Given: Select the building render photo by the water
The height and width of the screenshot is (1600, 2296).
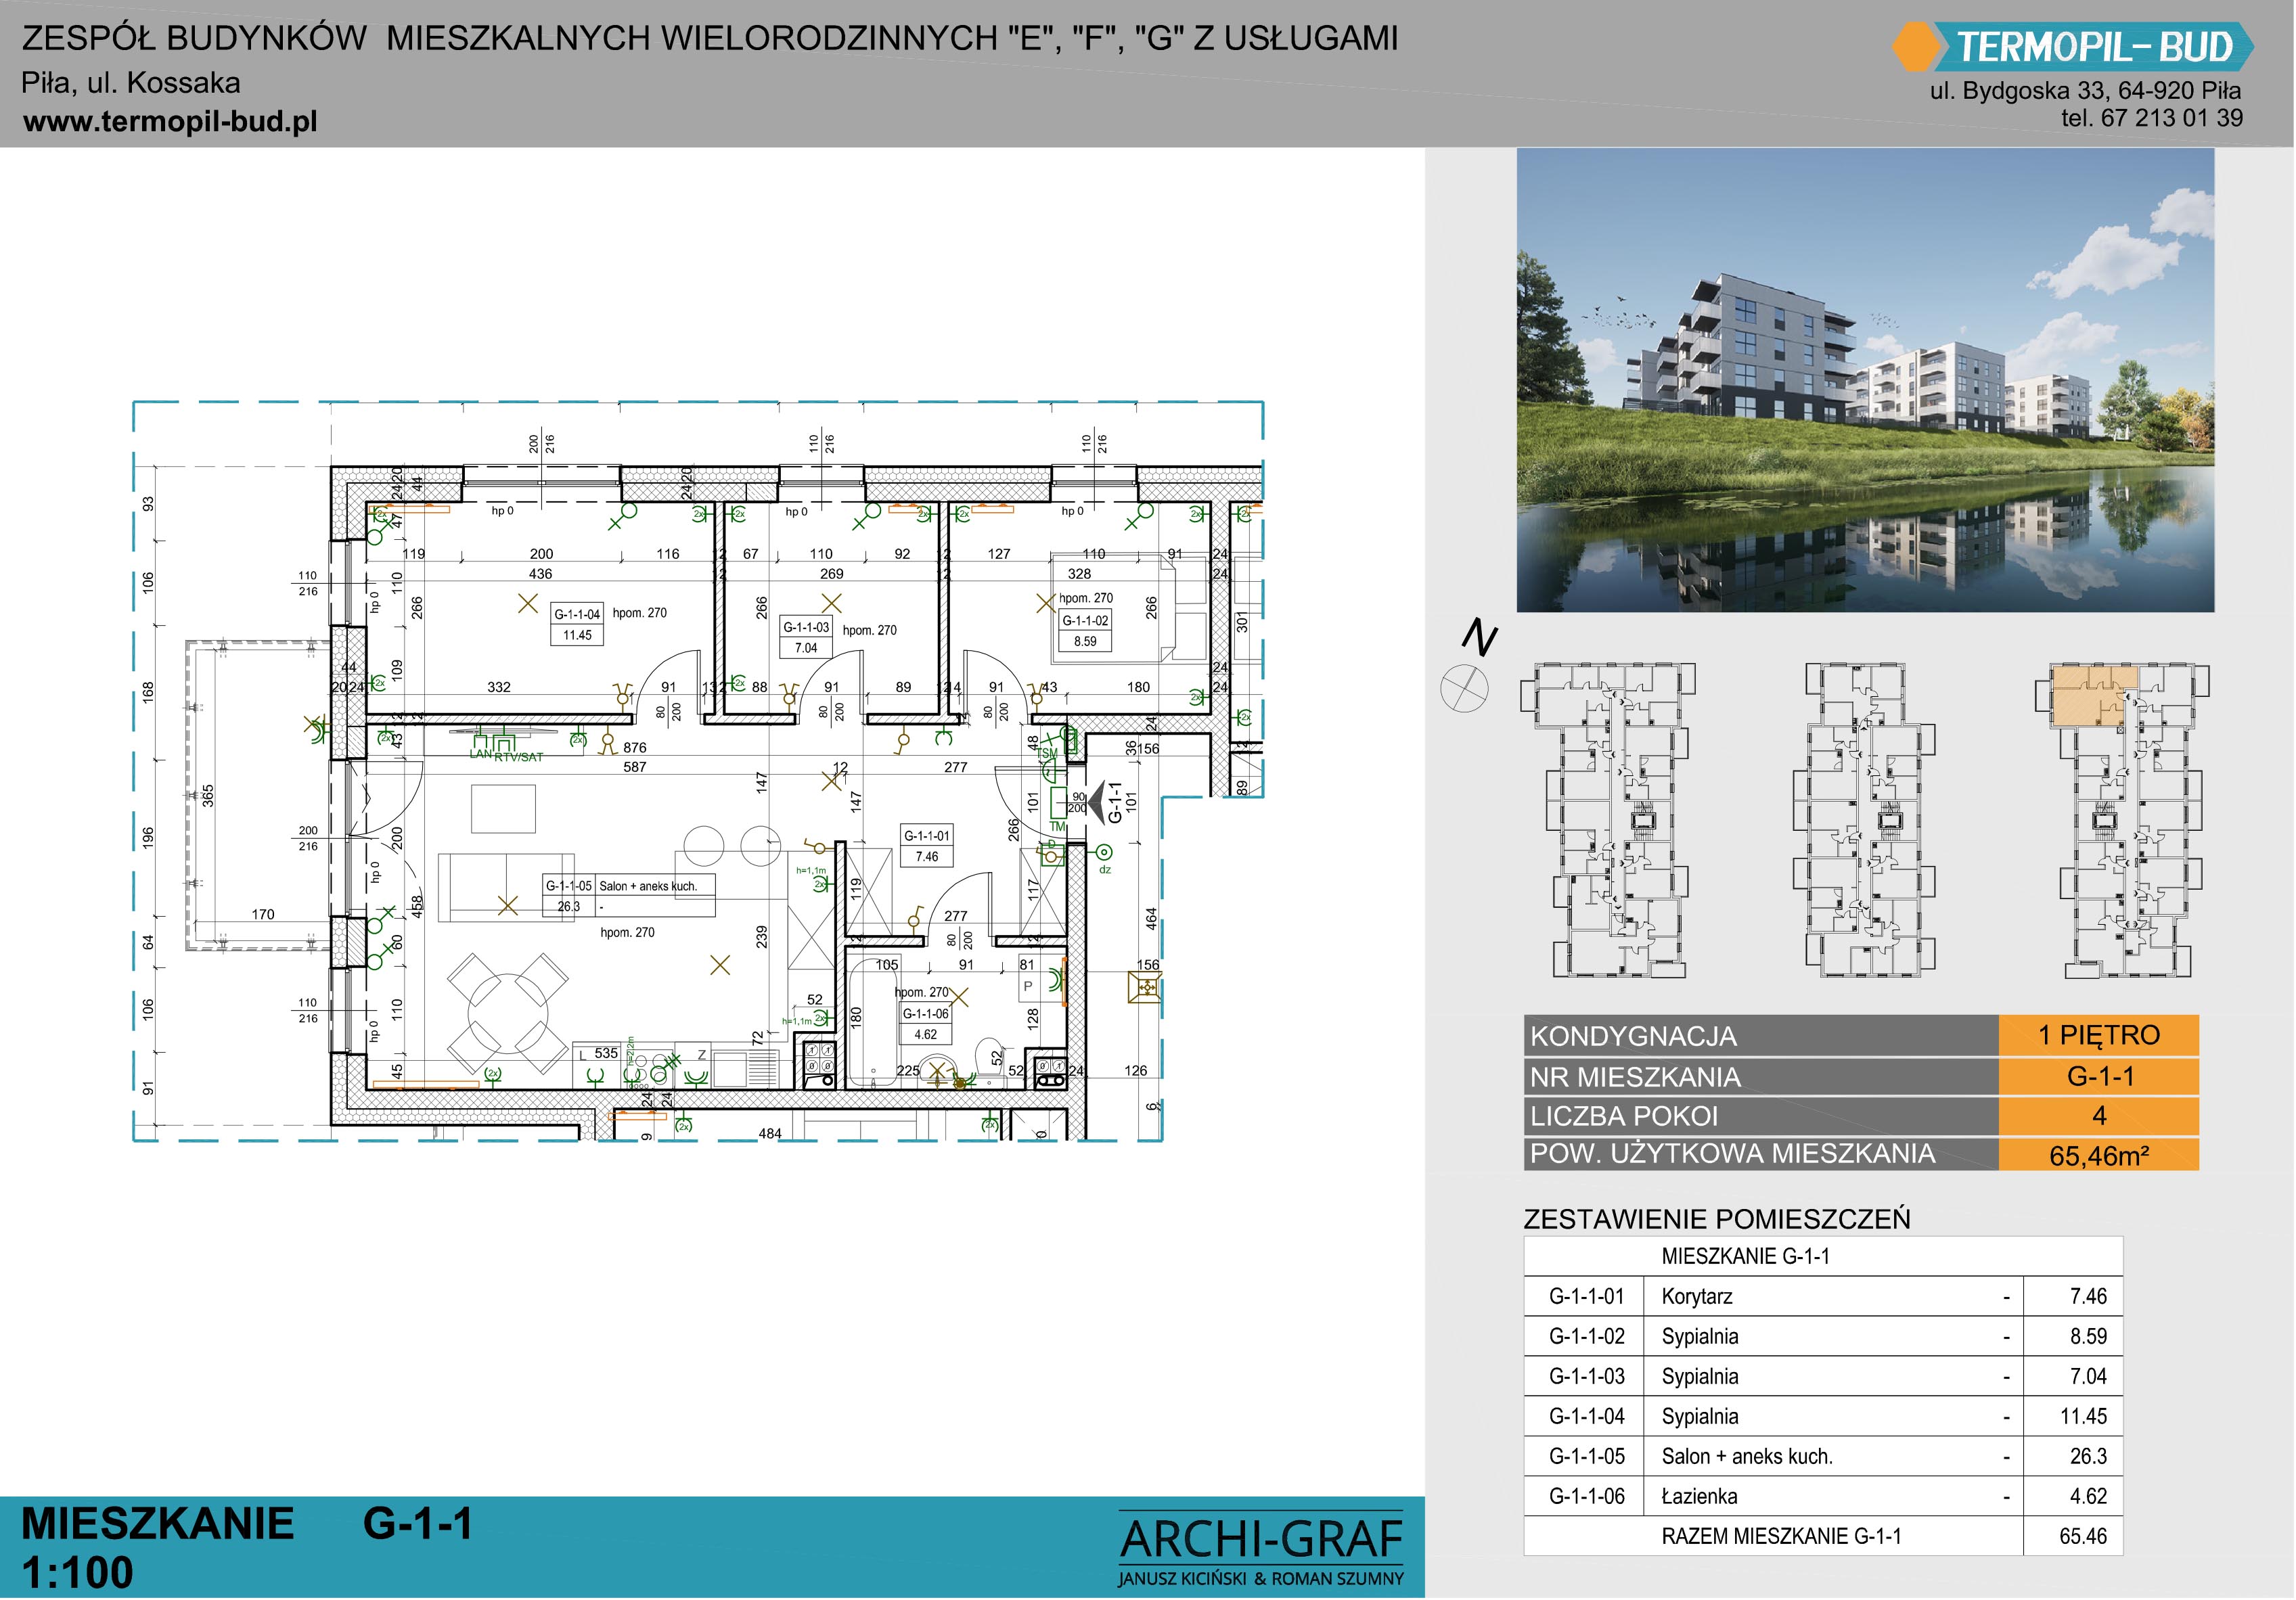Looking at the screenshot, I should (x=1865, y=380).
